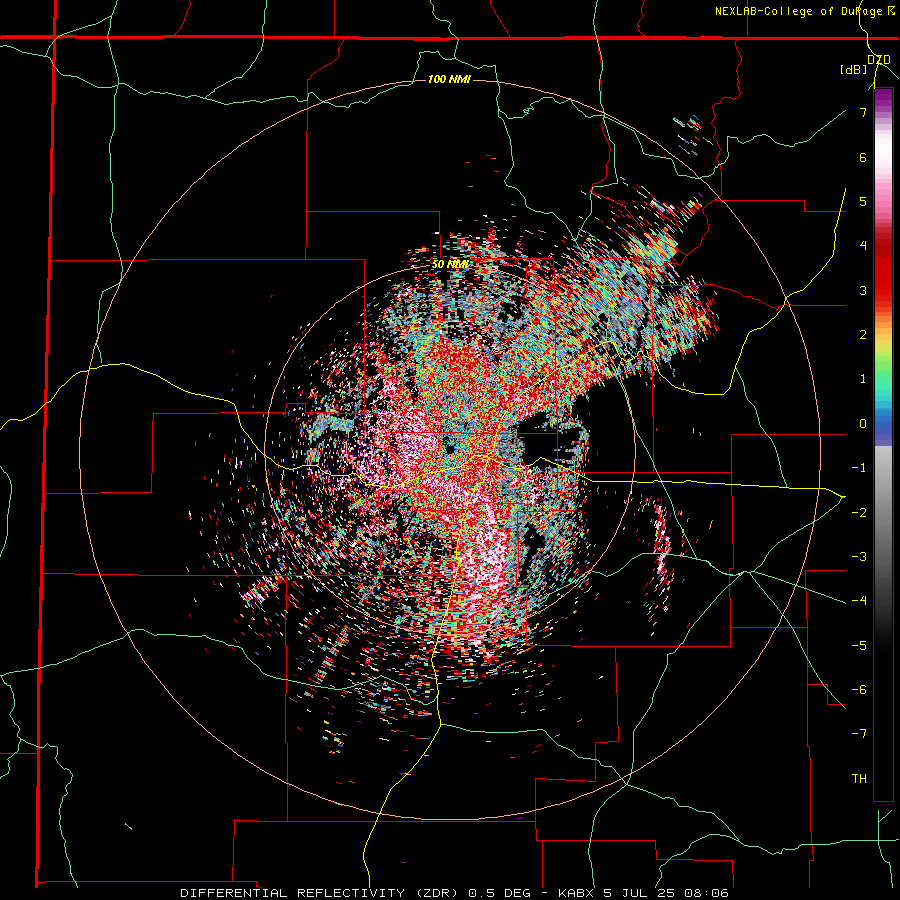Click the [dB] unit label
This screenshot has height=900, width=900.
tap(854, 70)
